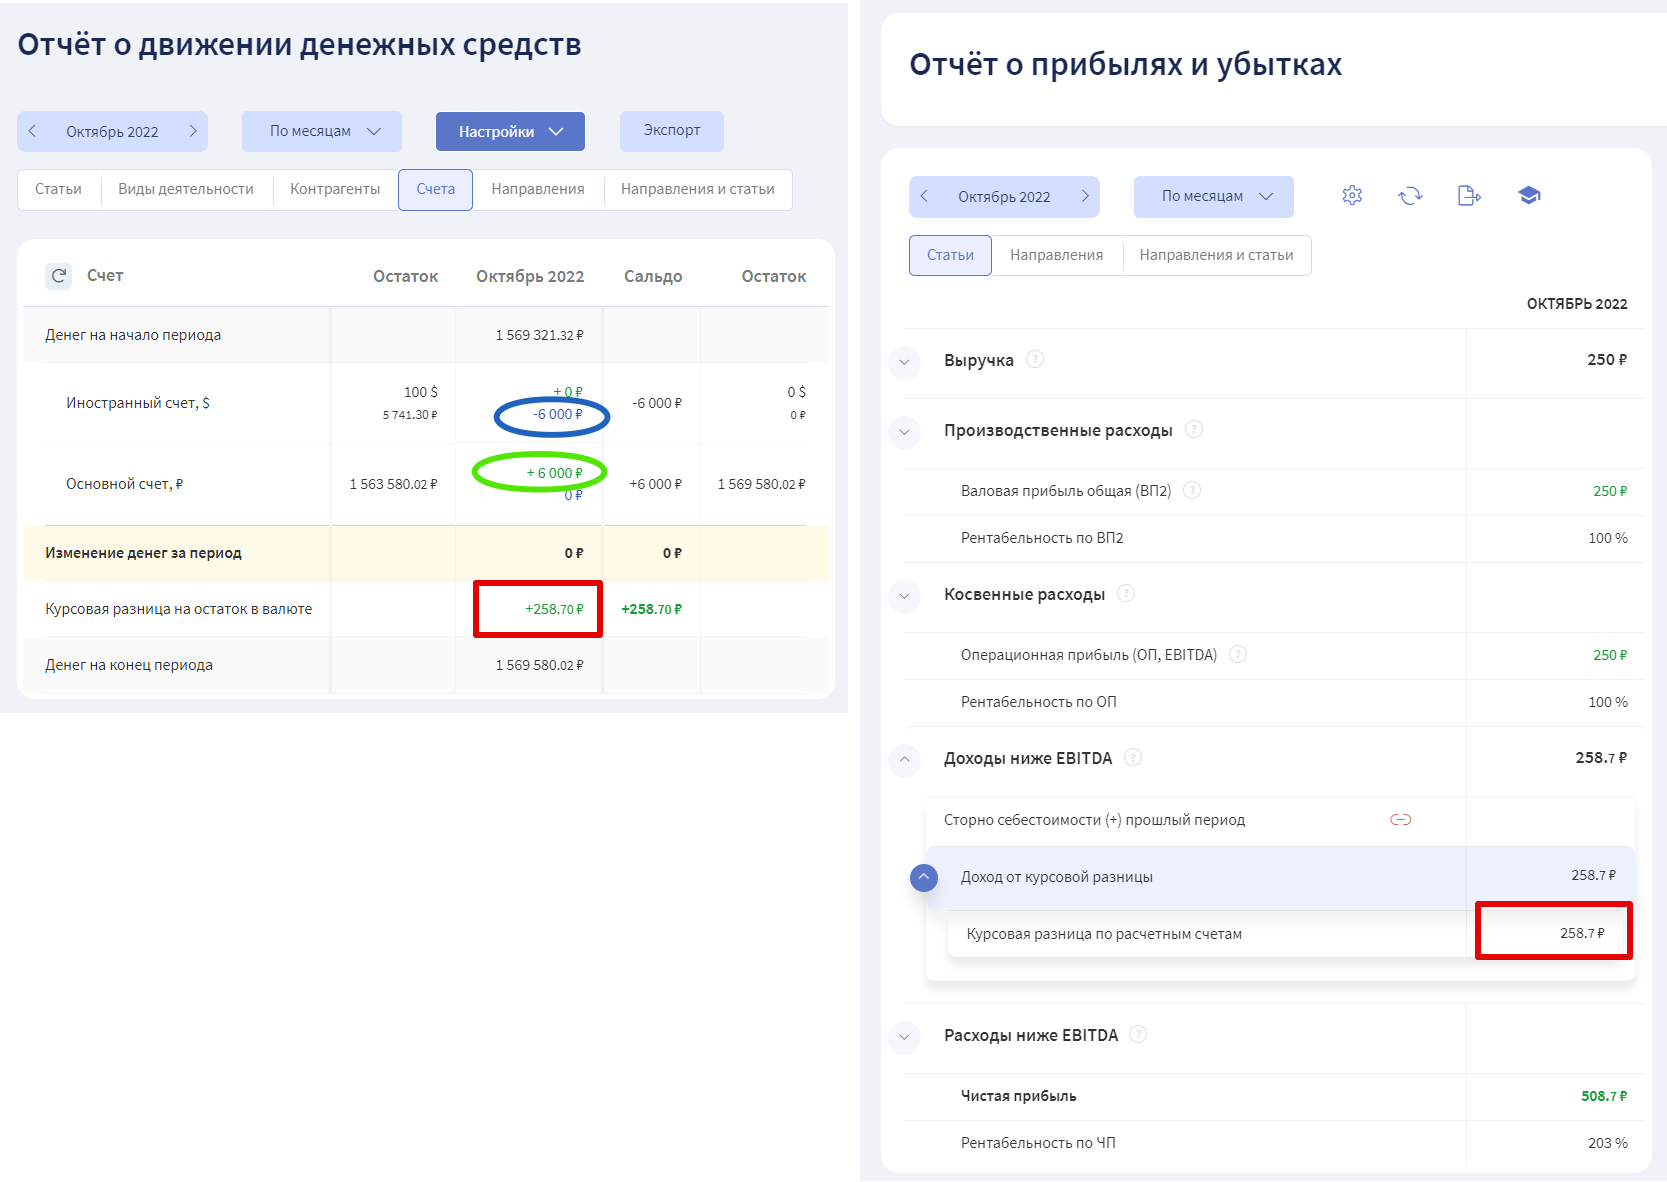The width and height of the screenshot is (1667, 1182).
Task: Click Денег на начало периода row label
Action: (133, 335)
